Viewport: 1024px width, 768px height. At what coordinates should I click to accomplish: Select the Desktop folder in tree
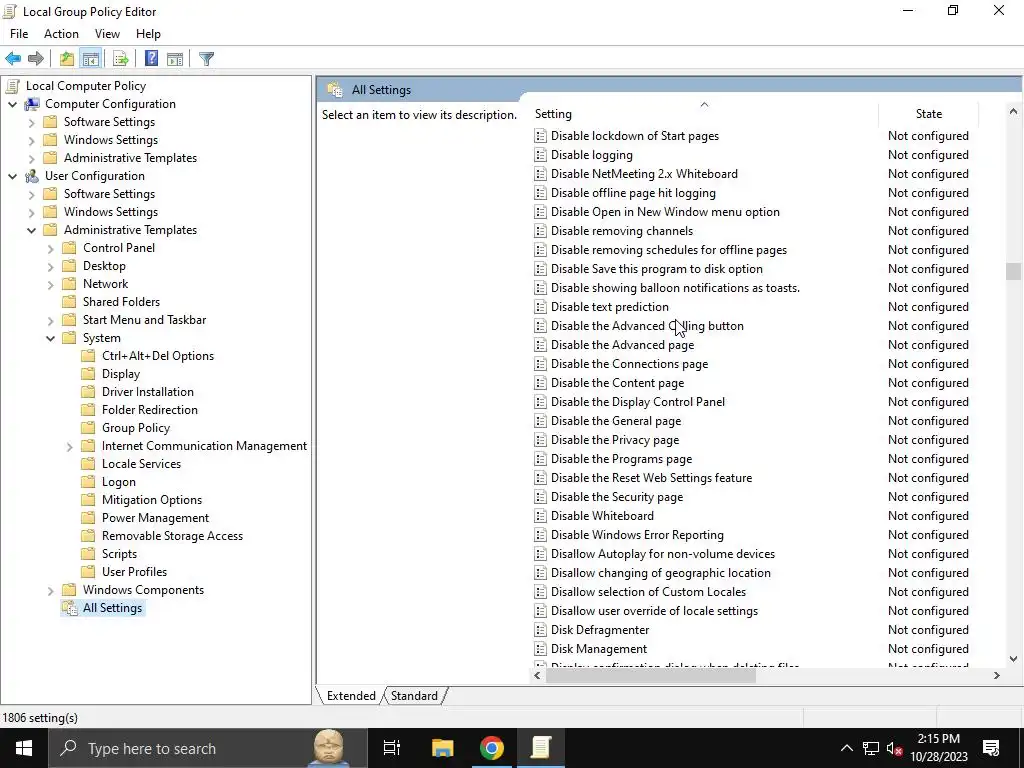(x=104, y=266)
